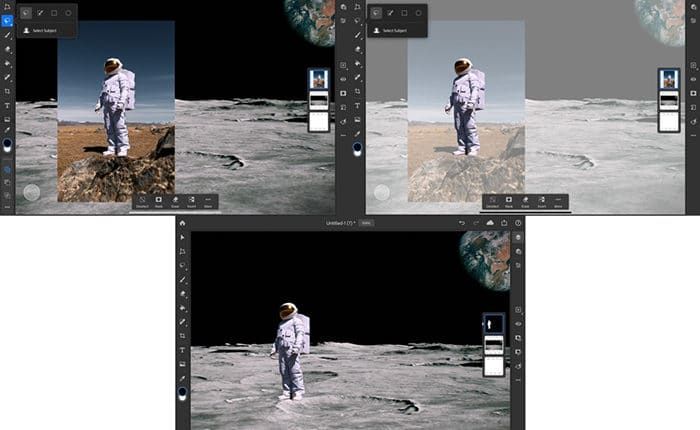This screenshot has height=430, width=700.
Task: Expand More options in the top-right selection bar
Action: (x=558, y=201)
